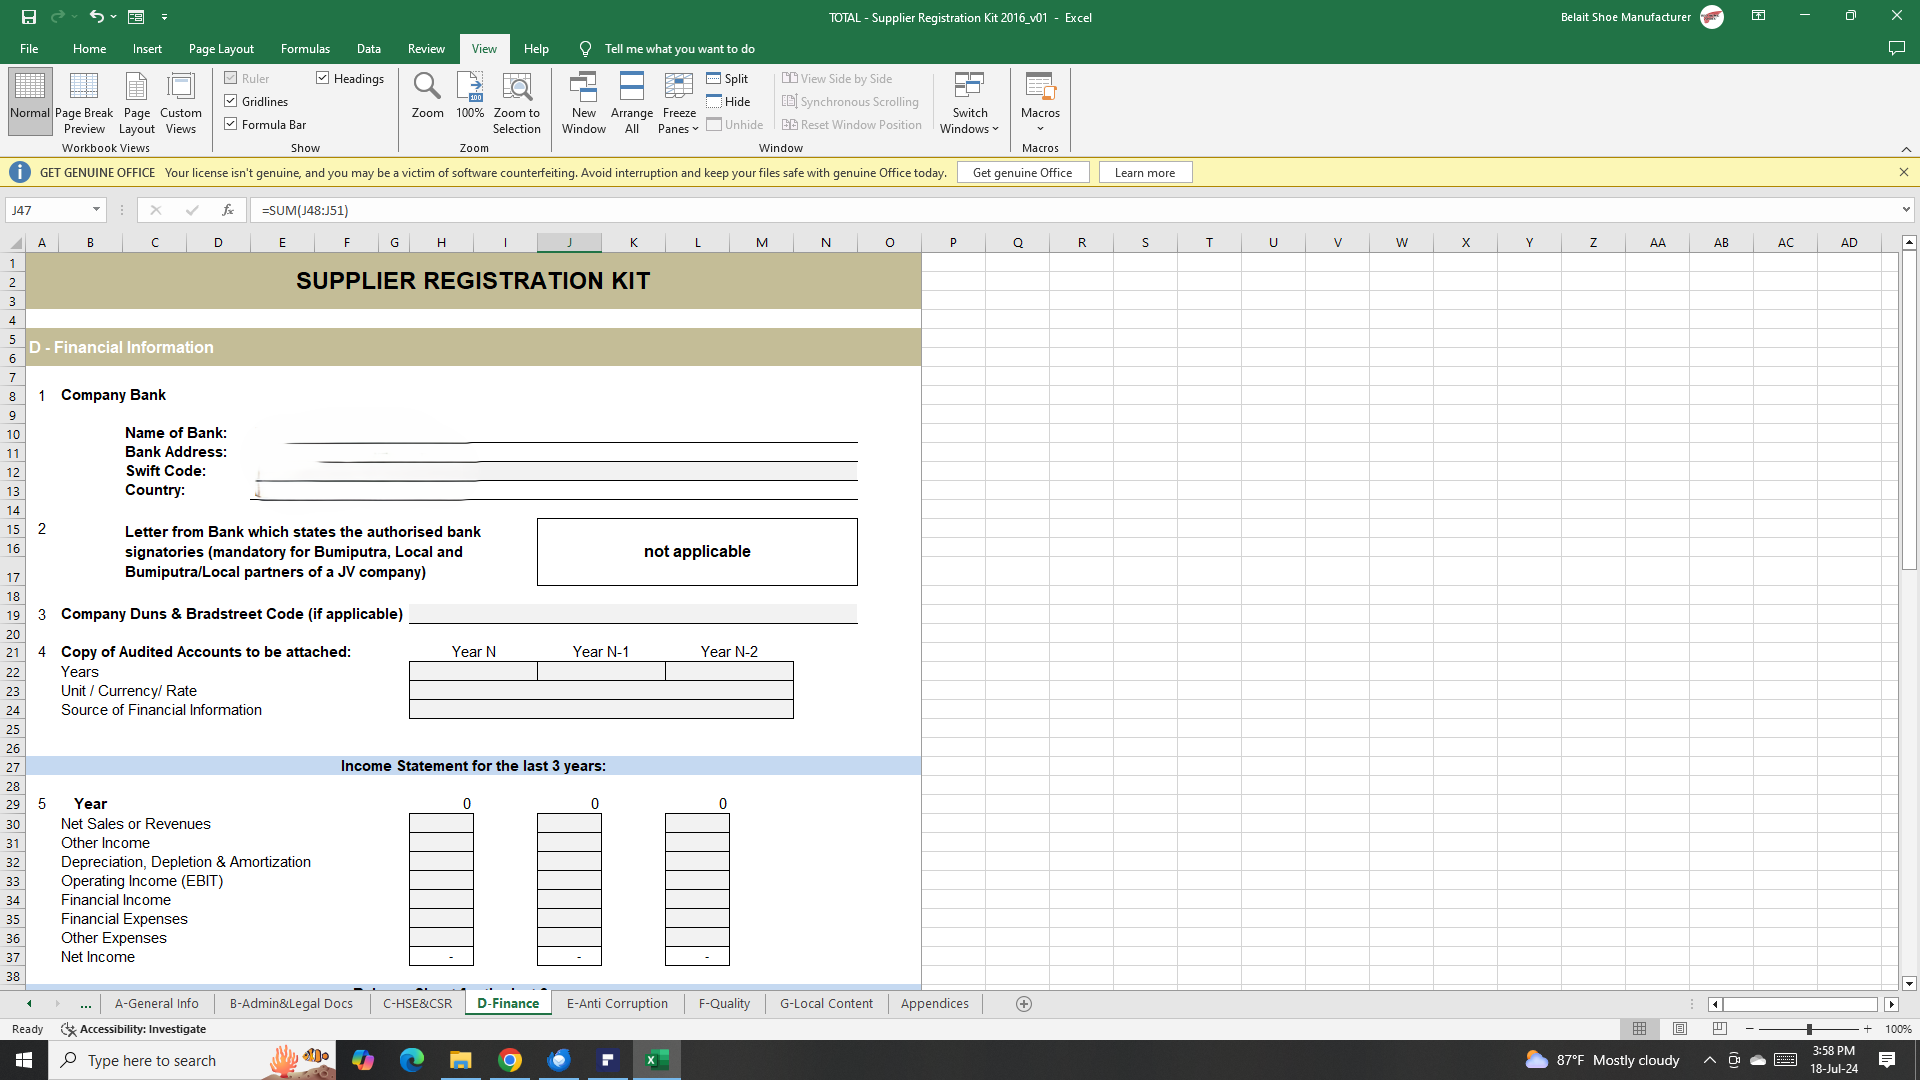Screen dimensions: 1920x1080
Task: Expand the Name Box dropdown arrow
Action: pos(96,210)
